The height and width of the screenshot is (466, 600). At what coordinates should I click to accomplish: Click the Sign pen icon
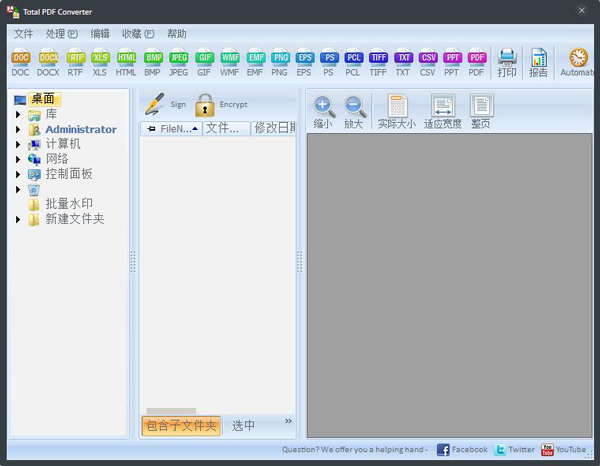point(155,104)
